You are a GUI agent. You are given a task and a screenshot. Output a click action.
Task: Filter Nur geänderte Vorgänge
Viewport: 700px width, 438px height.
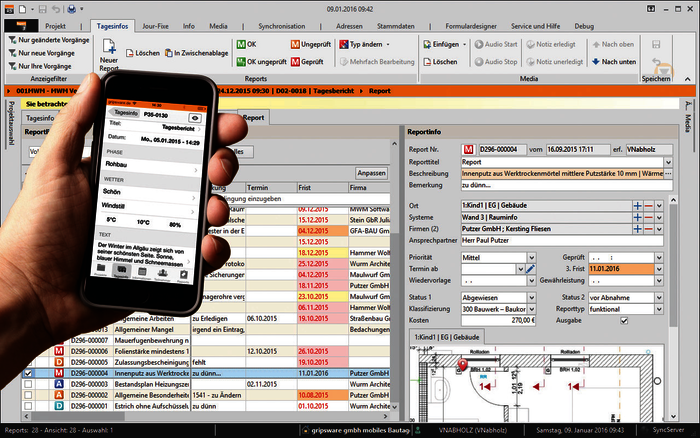[x=49, y=40]
